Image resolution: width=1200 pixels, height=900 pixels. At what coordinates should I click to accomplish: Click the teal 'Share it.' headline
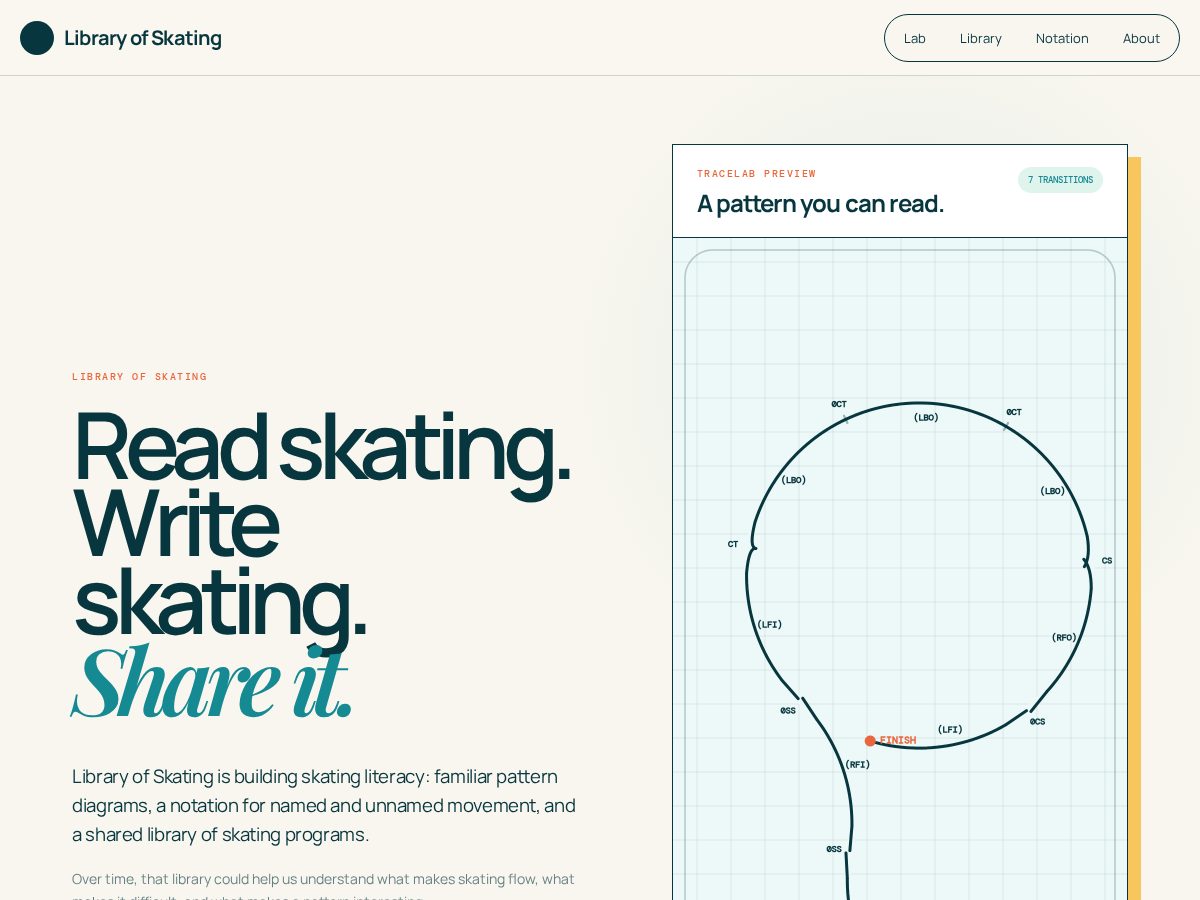coord(213,683)
